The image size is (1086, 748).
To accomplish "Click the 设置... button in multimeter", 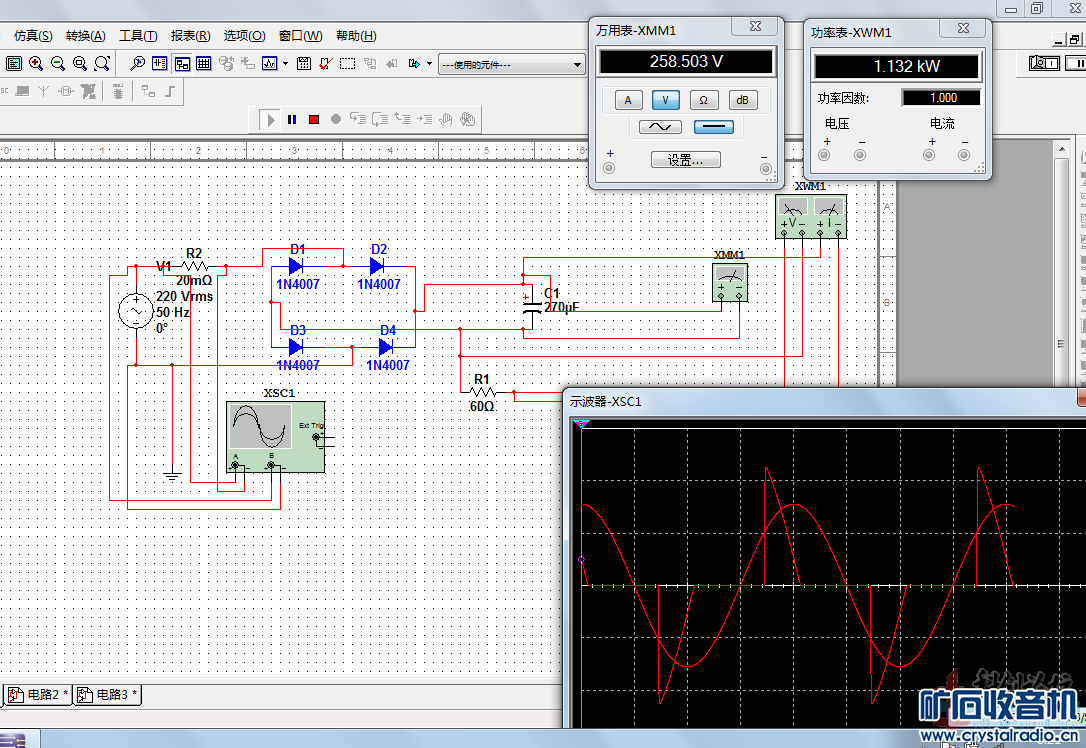I will pos(686,160).
